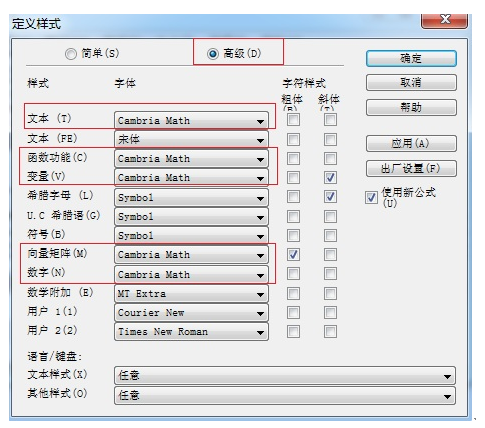
Task: Uncheck italic checkbox for 希腊字母(L)
Action: (x=330, y=197)
